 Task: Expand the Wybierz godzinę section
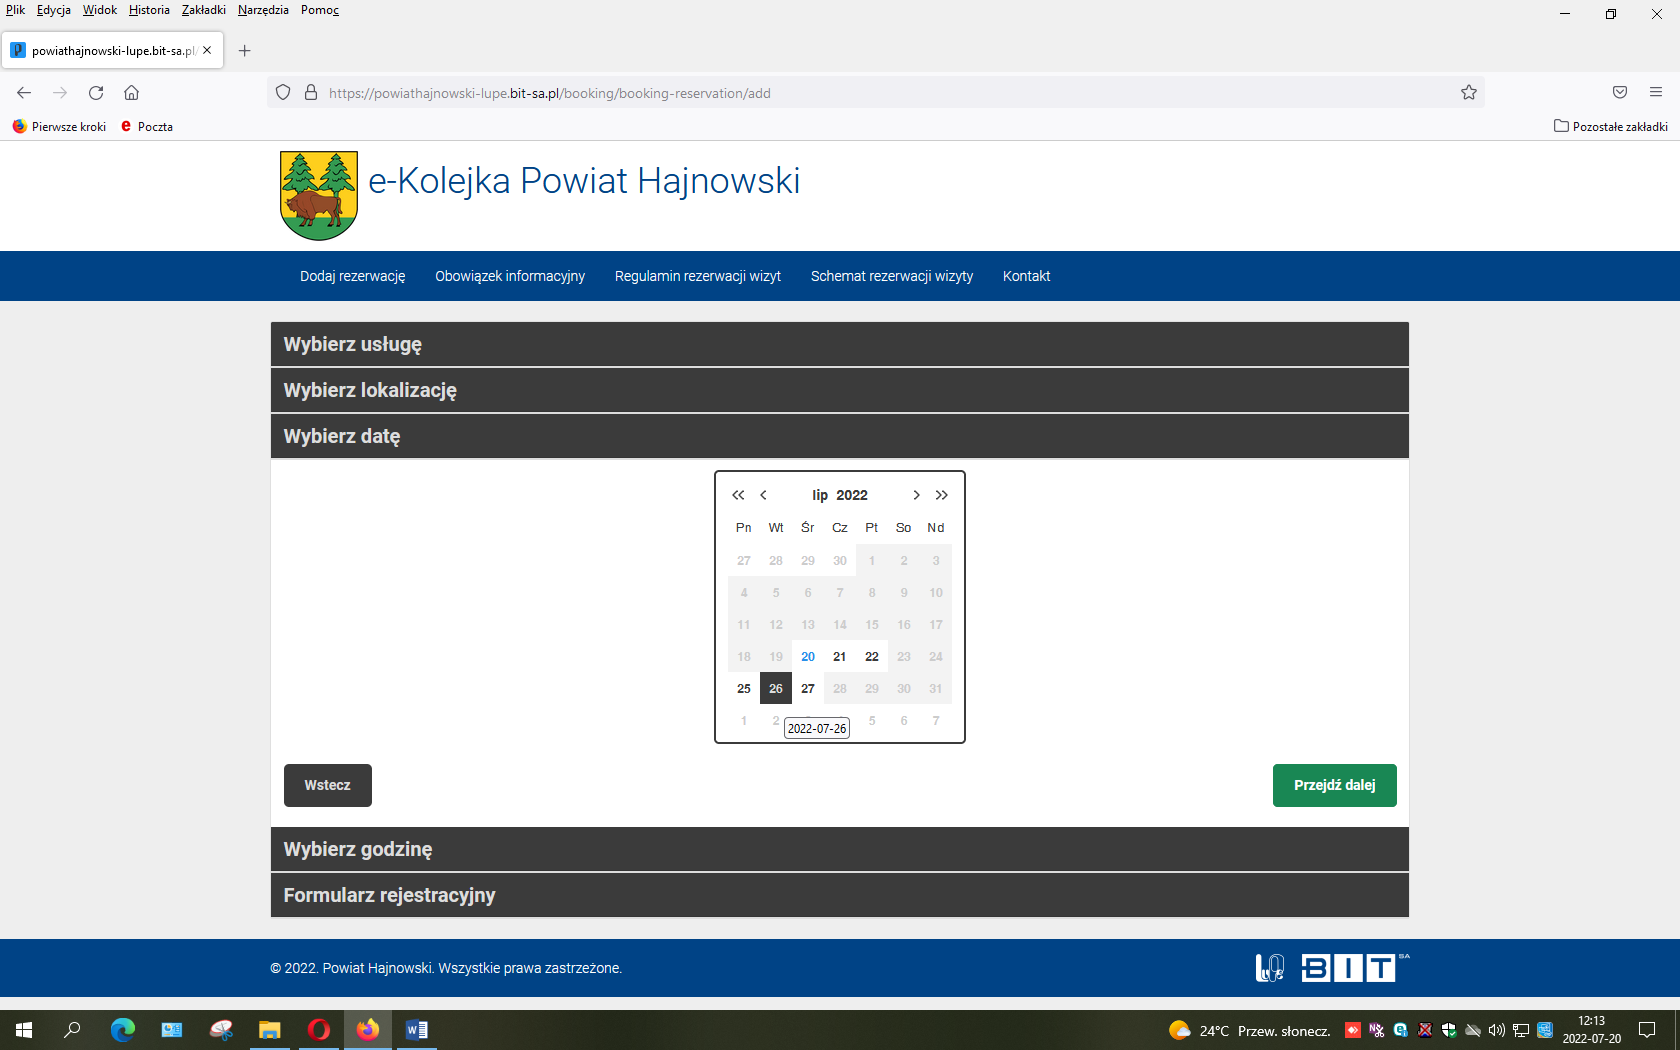click(x=839, y=850)
